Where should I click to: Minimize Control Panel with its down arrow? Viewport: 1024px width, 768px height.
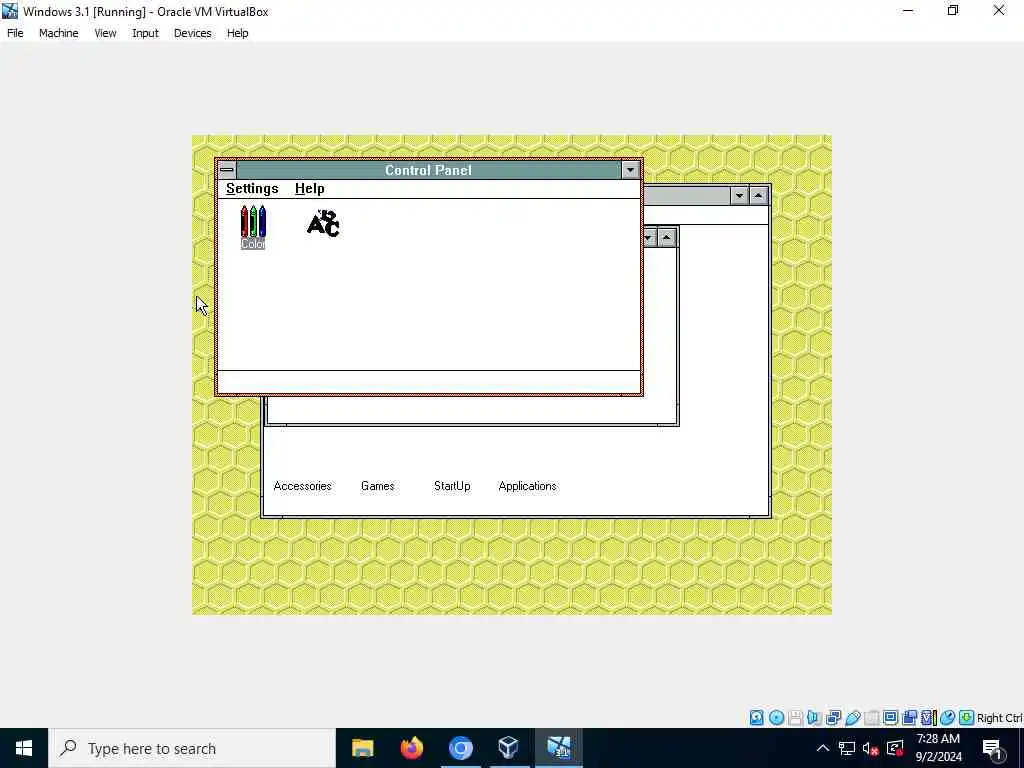(x=630, y=170)
